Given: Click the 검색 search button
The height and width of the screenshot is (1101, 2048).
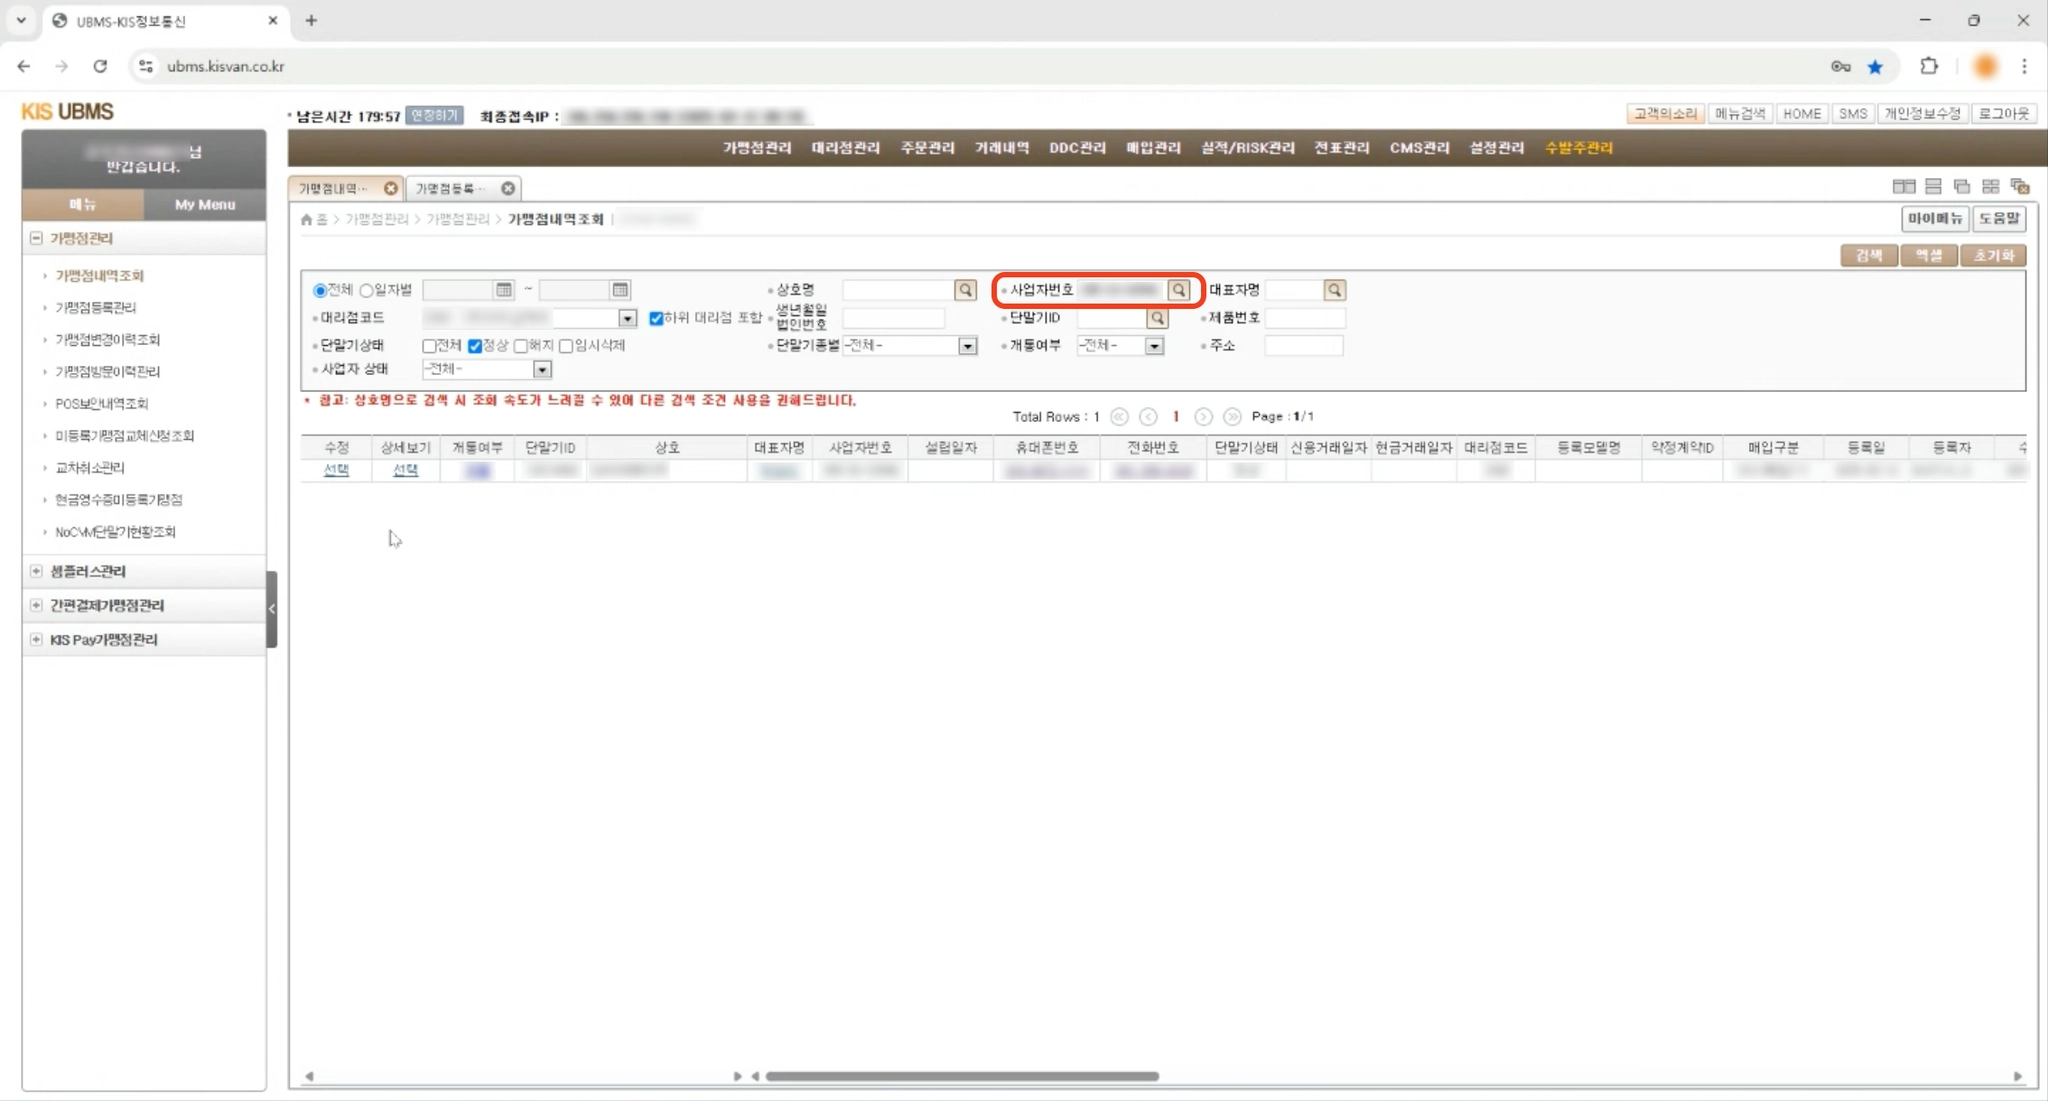Looking at the screenshot, I should tap(1868, 256).
